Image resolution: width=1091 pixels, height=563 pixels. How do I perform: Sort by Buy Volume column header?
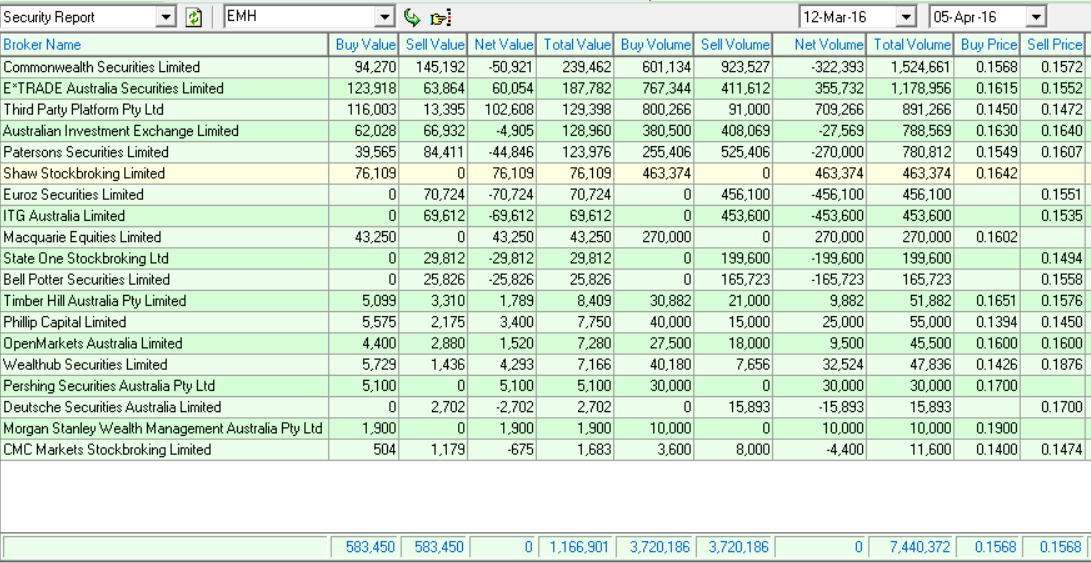click(x=654, y=45)
